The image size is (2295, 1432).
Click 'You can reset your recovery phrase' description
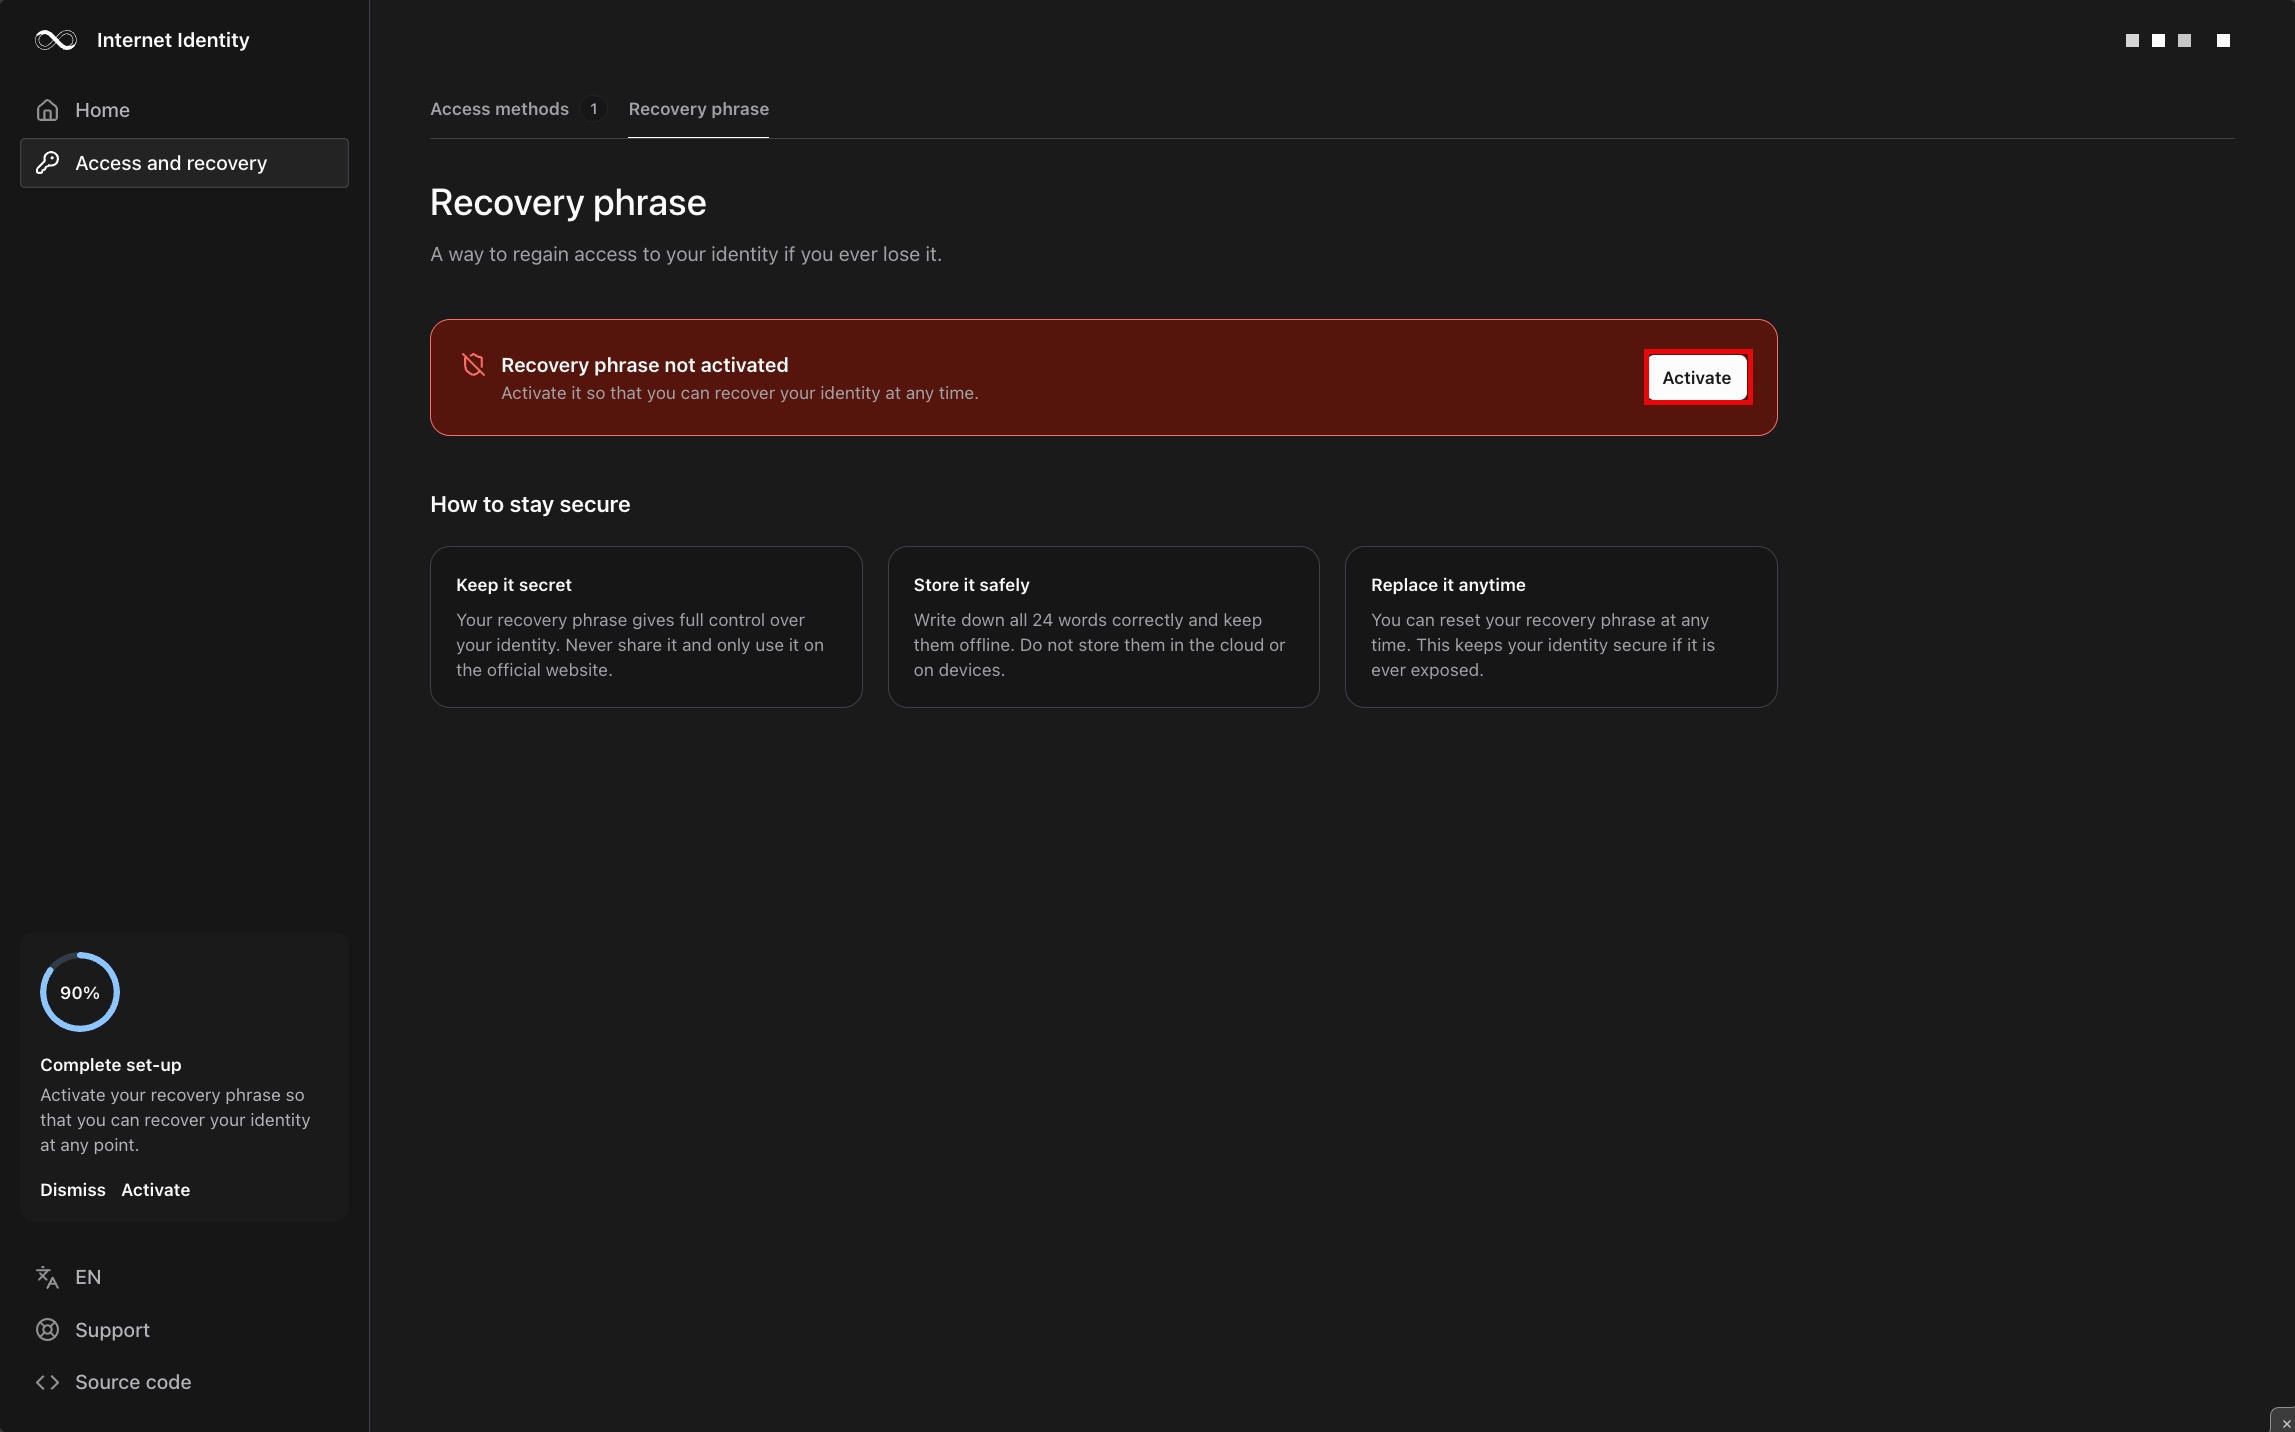[x=1543, y=645]
